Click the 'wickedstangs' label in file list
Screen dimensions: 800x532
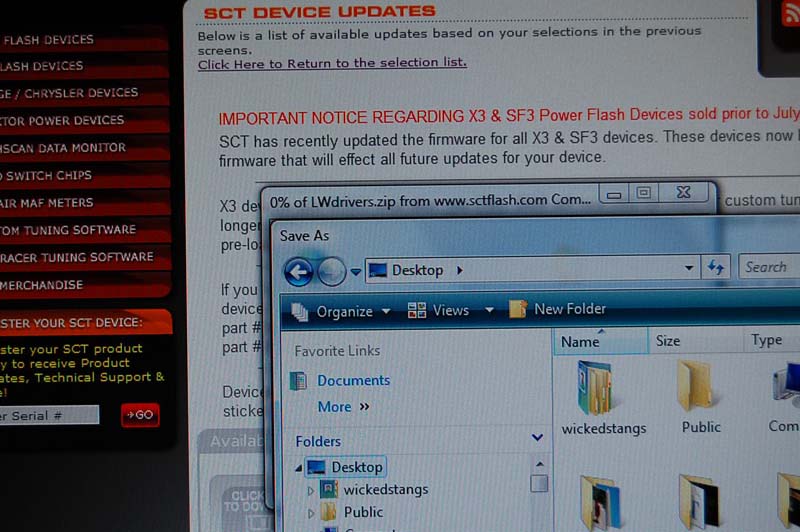tap(604, 428)
